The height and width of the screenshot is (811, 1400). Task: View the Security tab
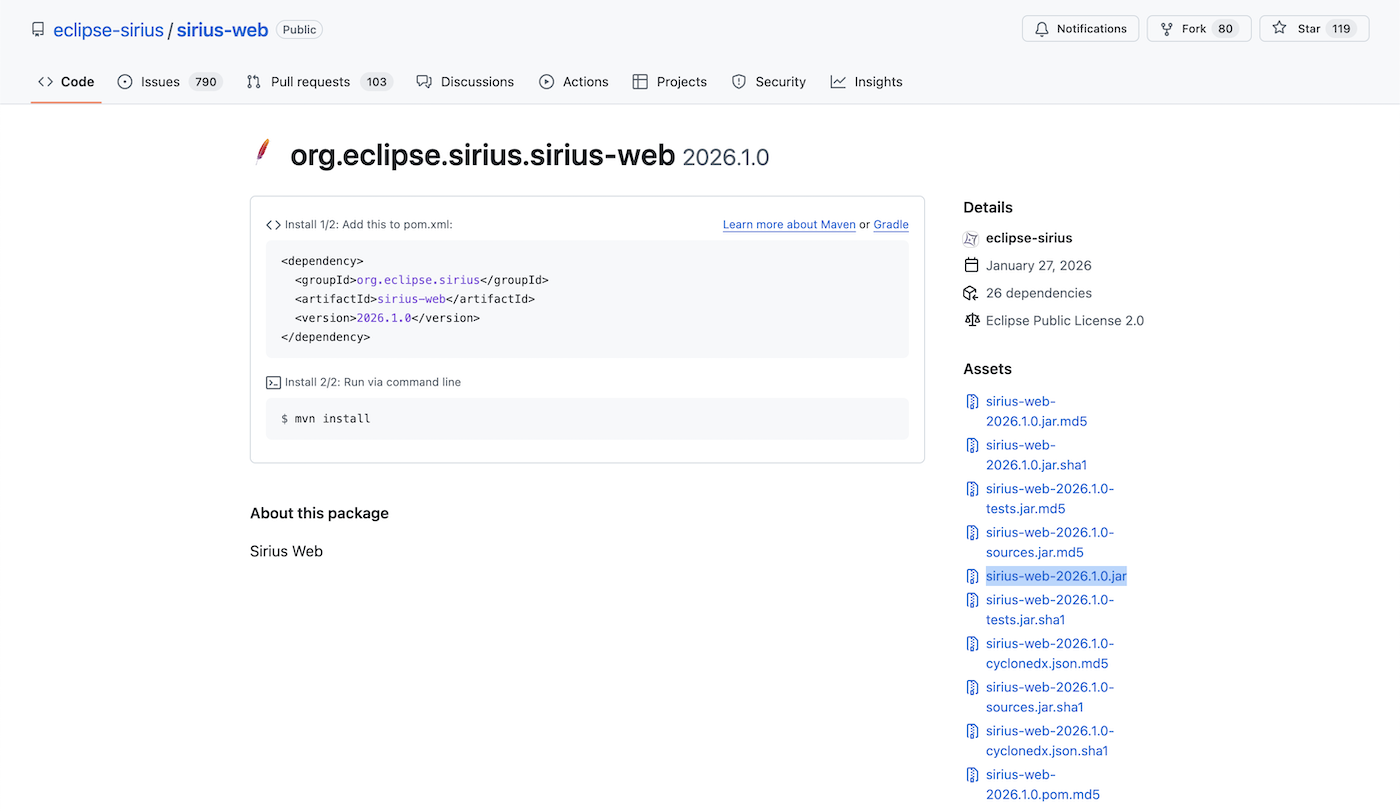[769, 82]
